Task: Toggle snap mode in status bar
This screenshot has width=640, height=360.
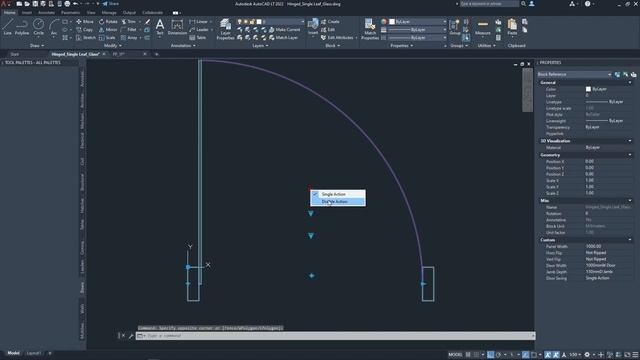Action: (x=476, y=355)
